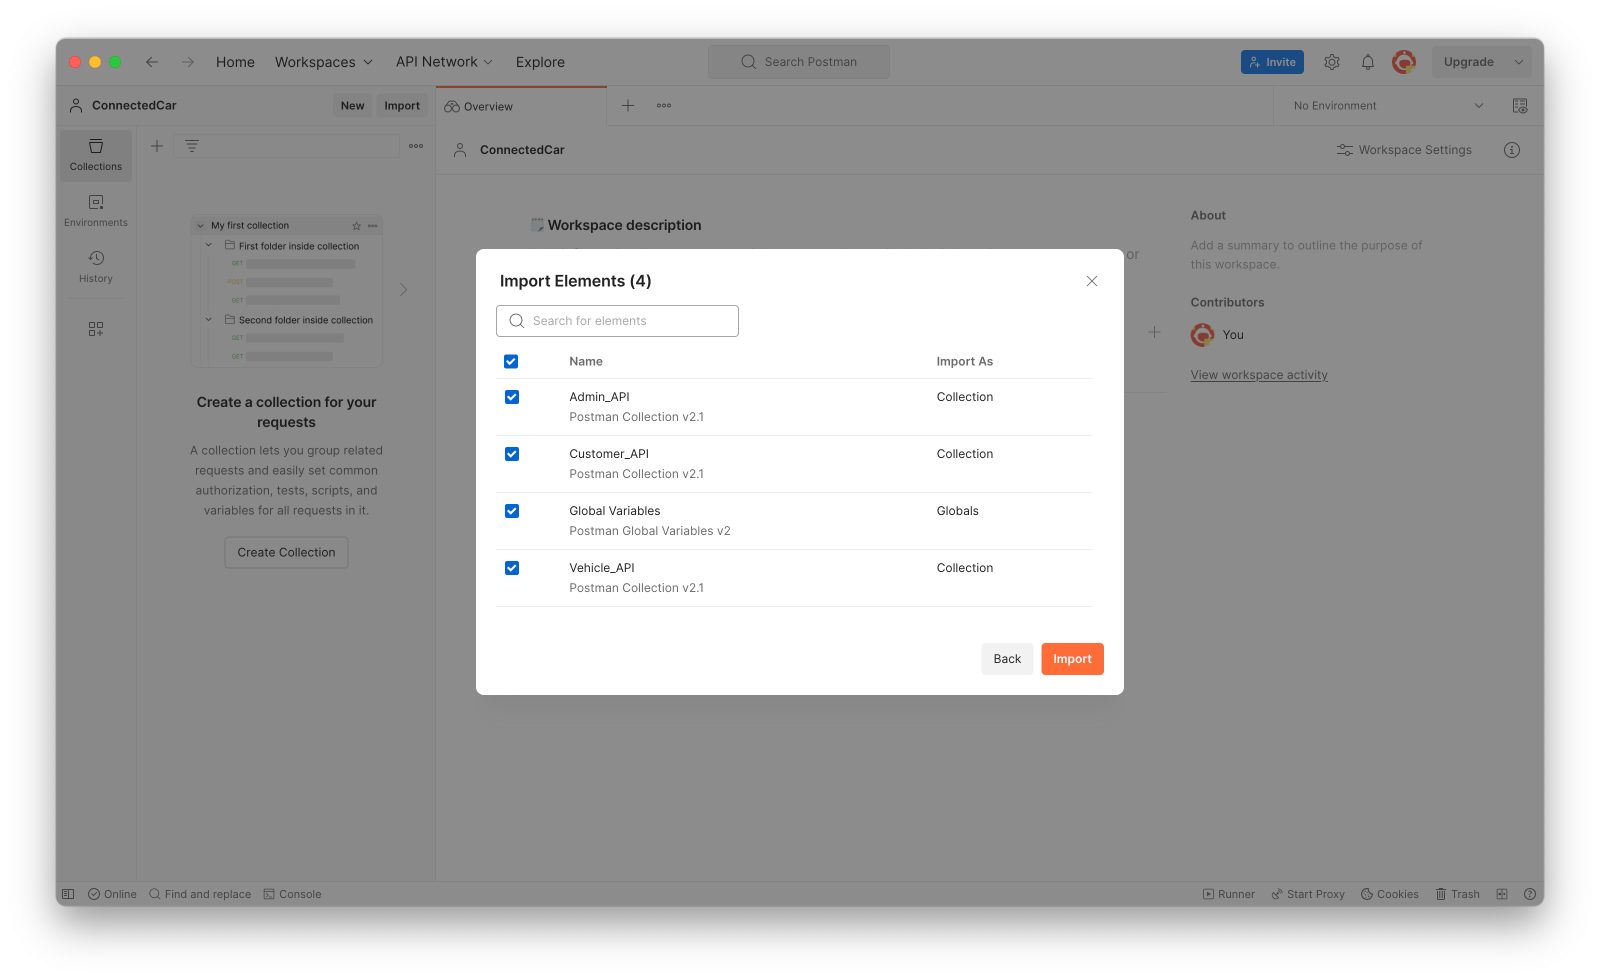
Task: Uncheck the Customer_API checkbox
Action: 511,454
